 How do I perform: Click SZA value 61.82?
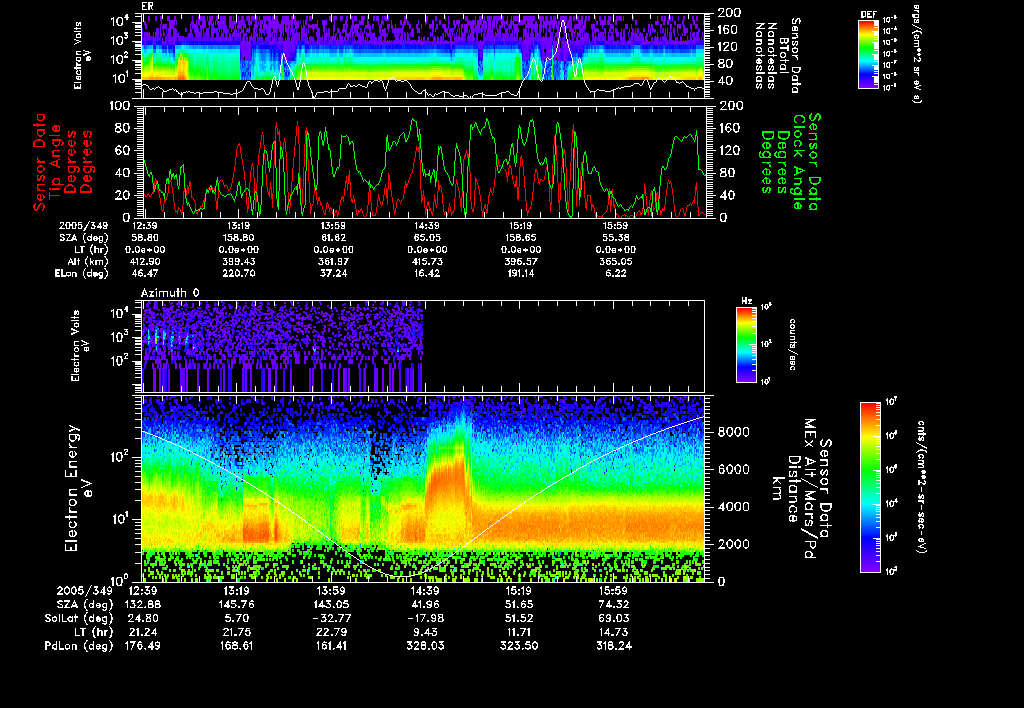click(333, 238)
